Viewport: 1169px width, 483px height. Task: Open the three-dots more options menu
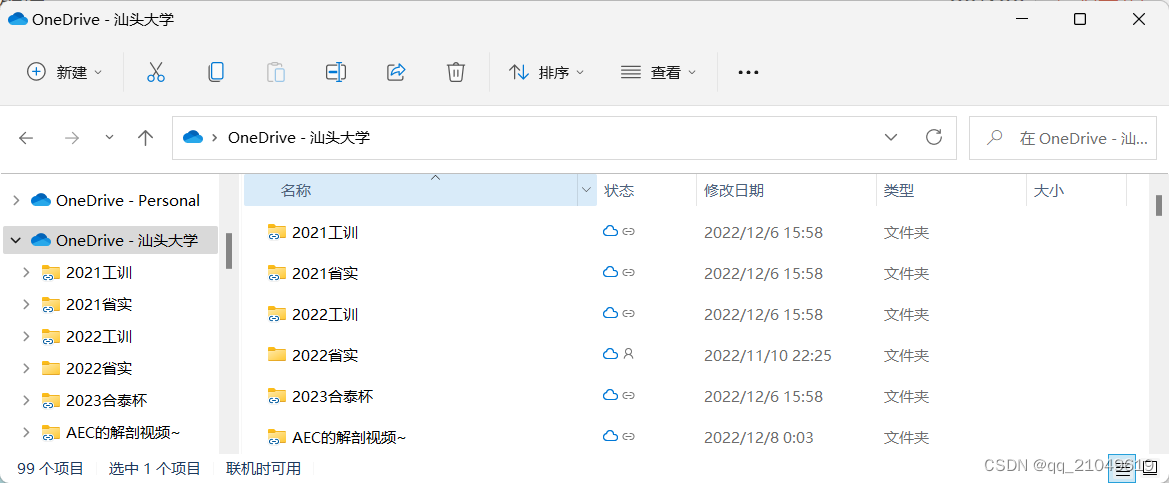[x=748, y=72]
